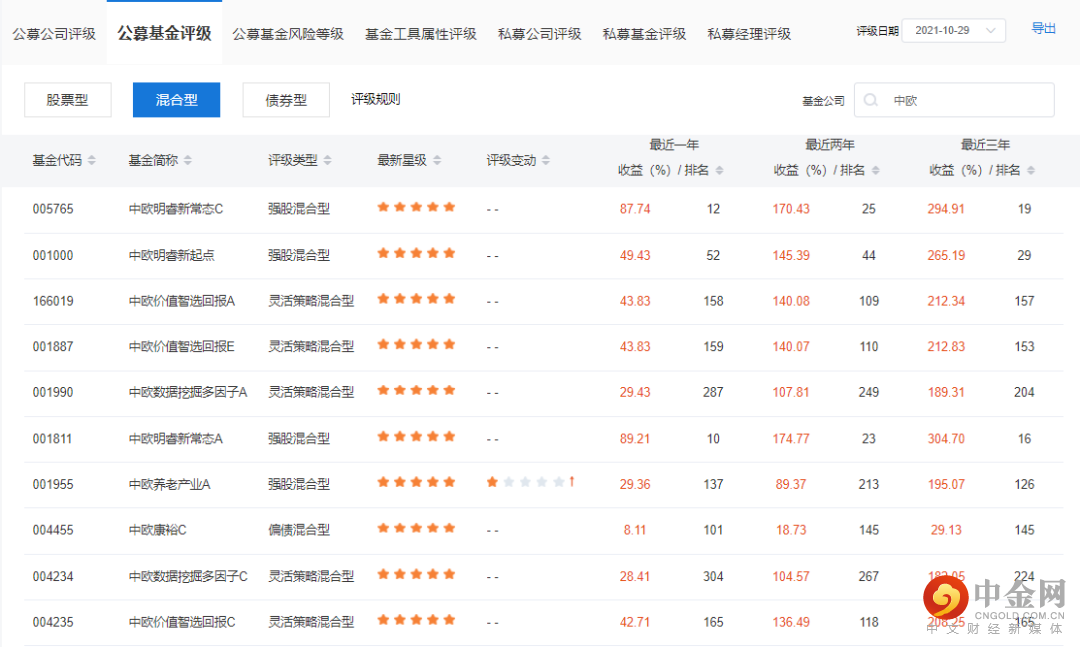Sort by 最近一年 收益/排名 arrows
This screenshot has height=647, width=1080.
(x=720, y=170)
